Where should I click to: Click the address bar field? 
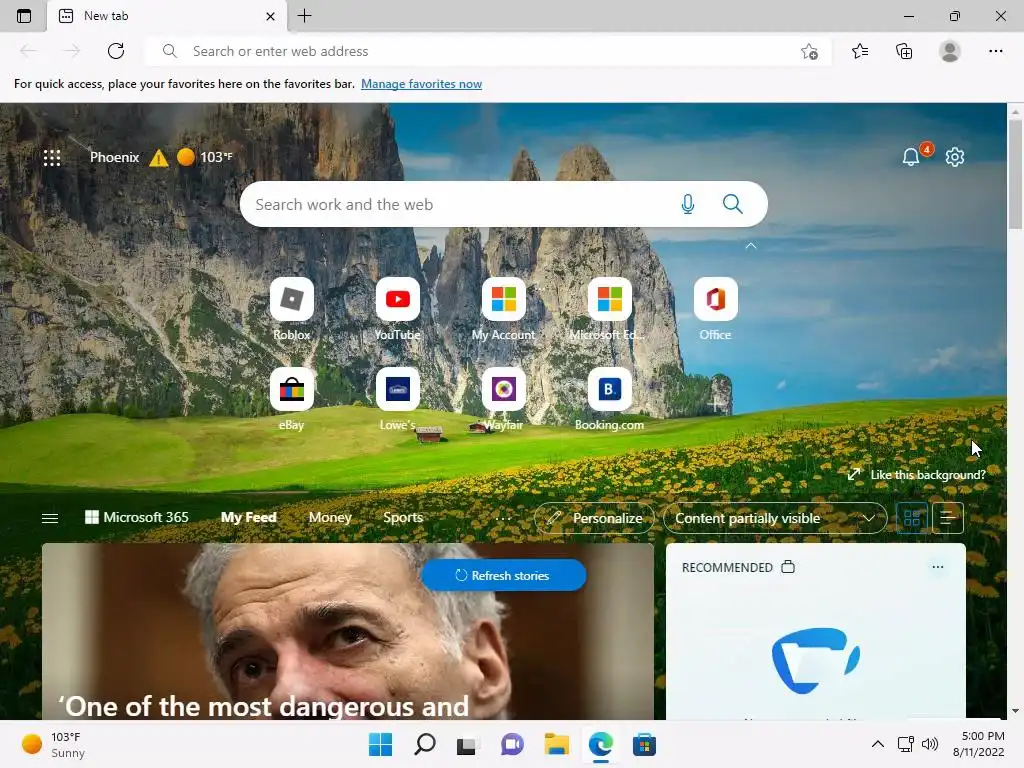click(x=488, y=51)
